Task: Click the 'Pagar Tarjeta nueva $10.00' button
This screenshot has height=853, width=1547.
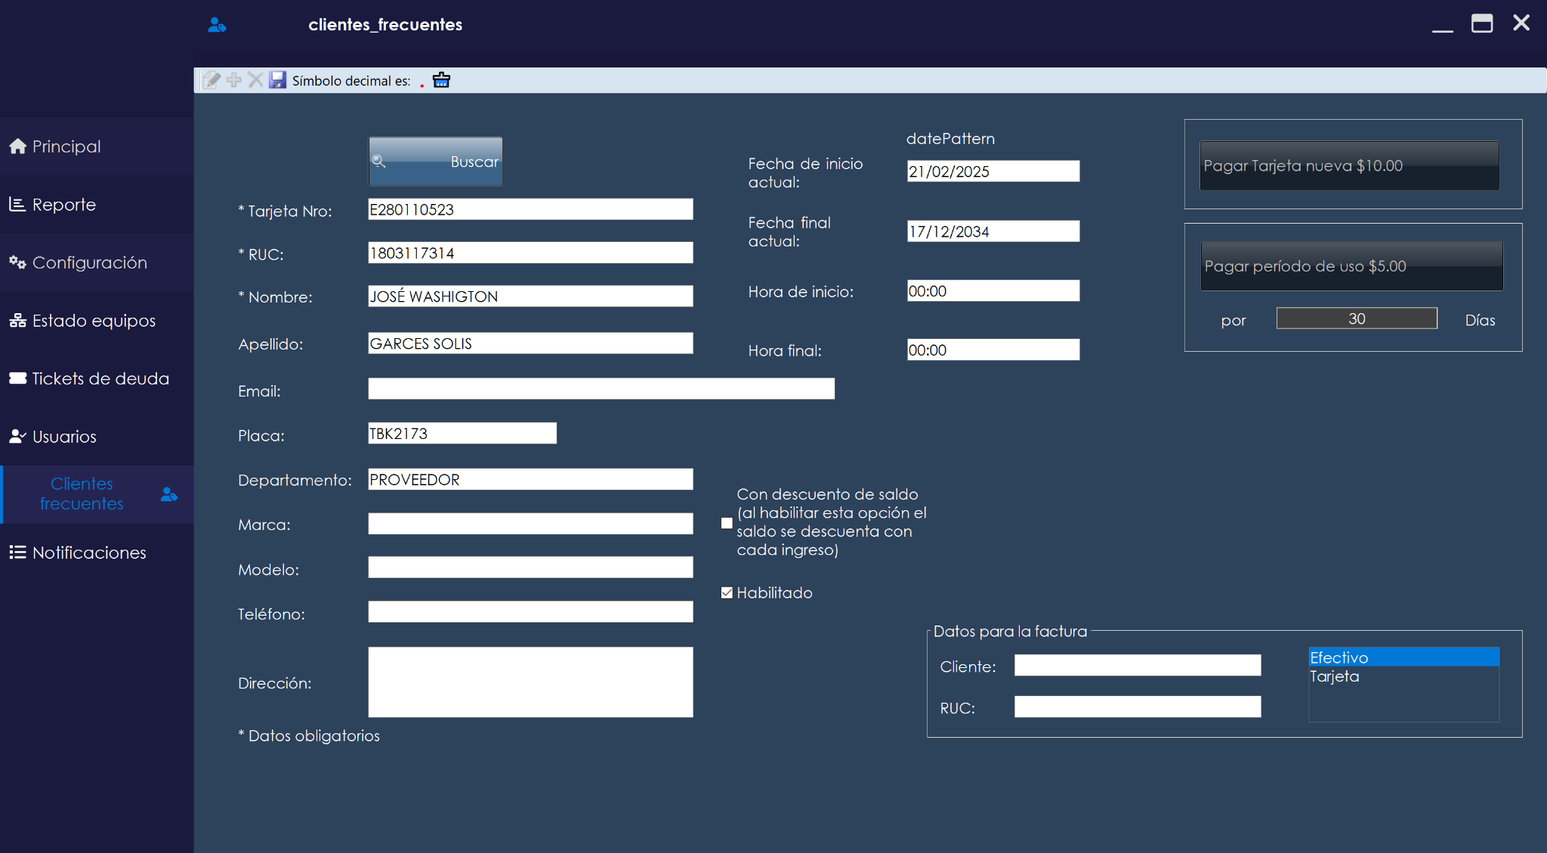Action: coord(1349,164)
